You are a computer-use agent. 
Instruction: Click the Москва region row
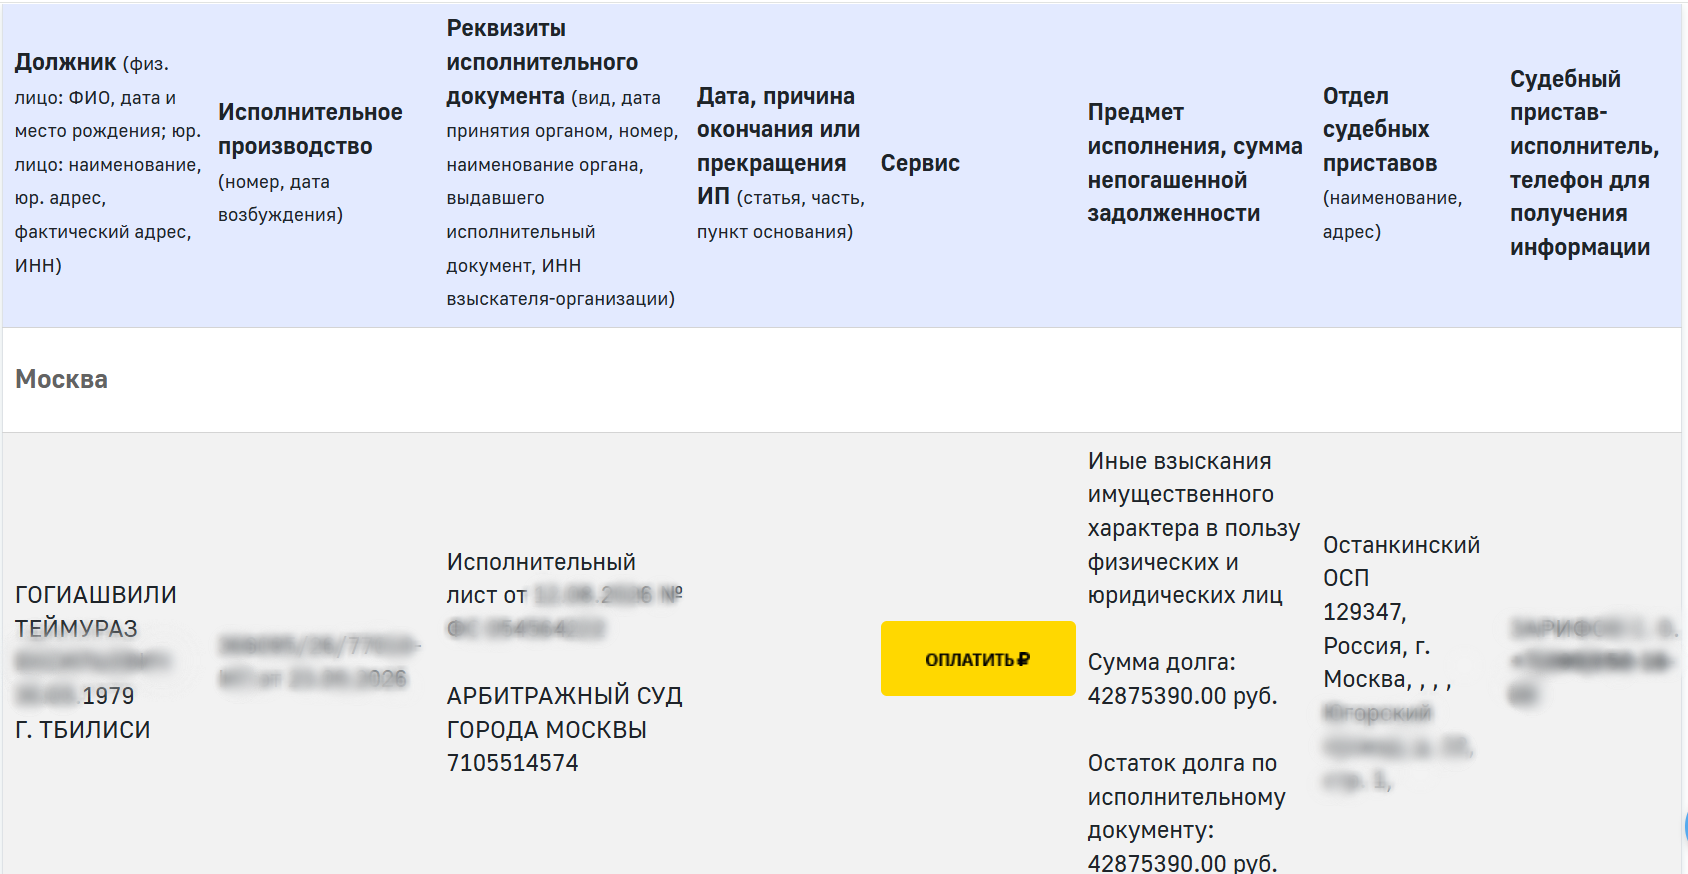click(x=842, y=380)
